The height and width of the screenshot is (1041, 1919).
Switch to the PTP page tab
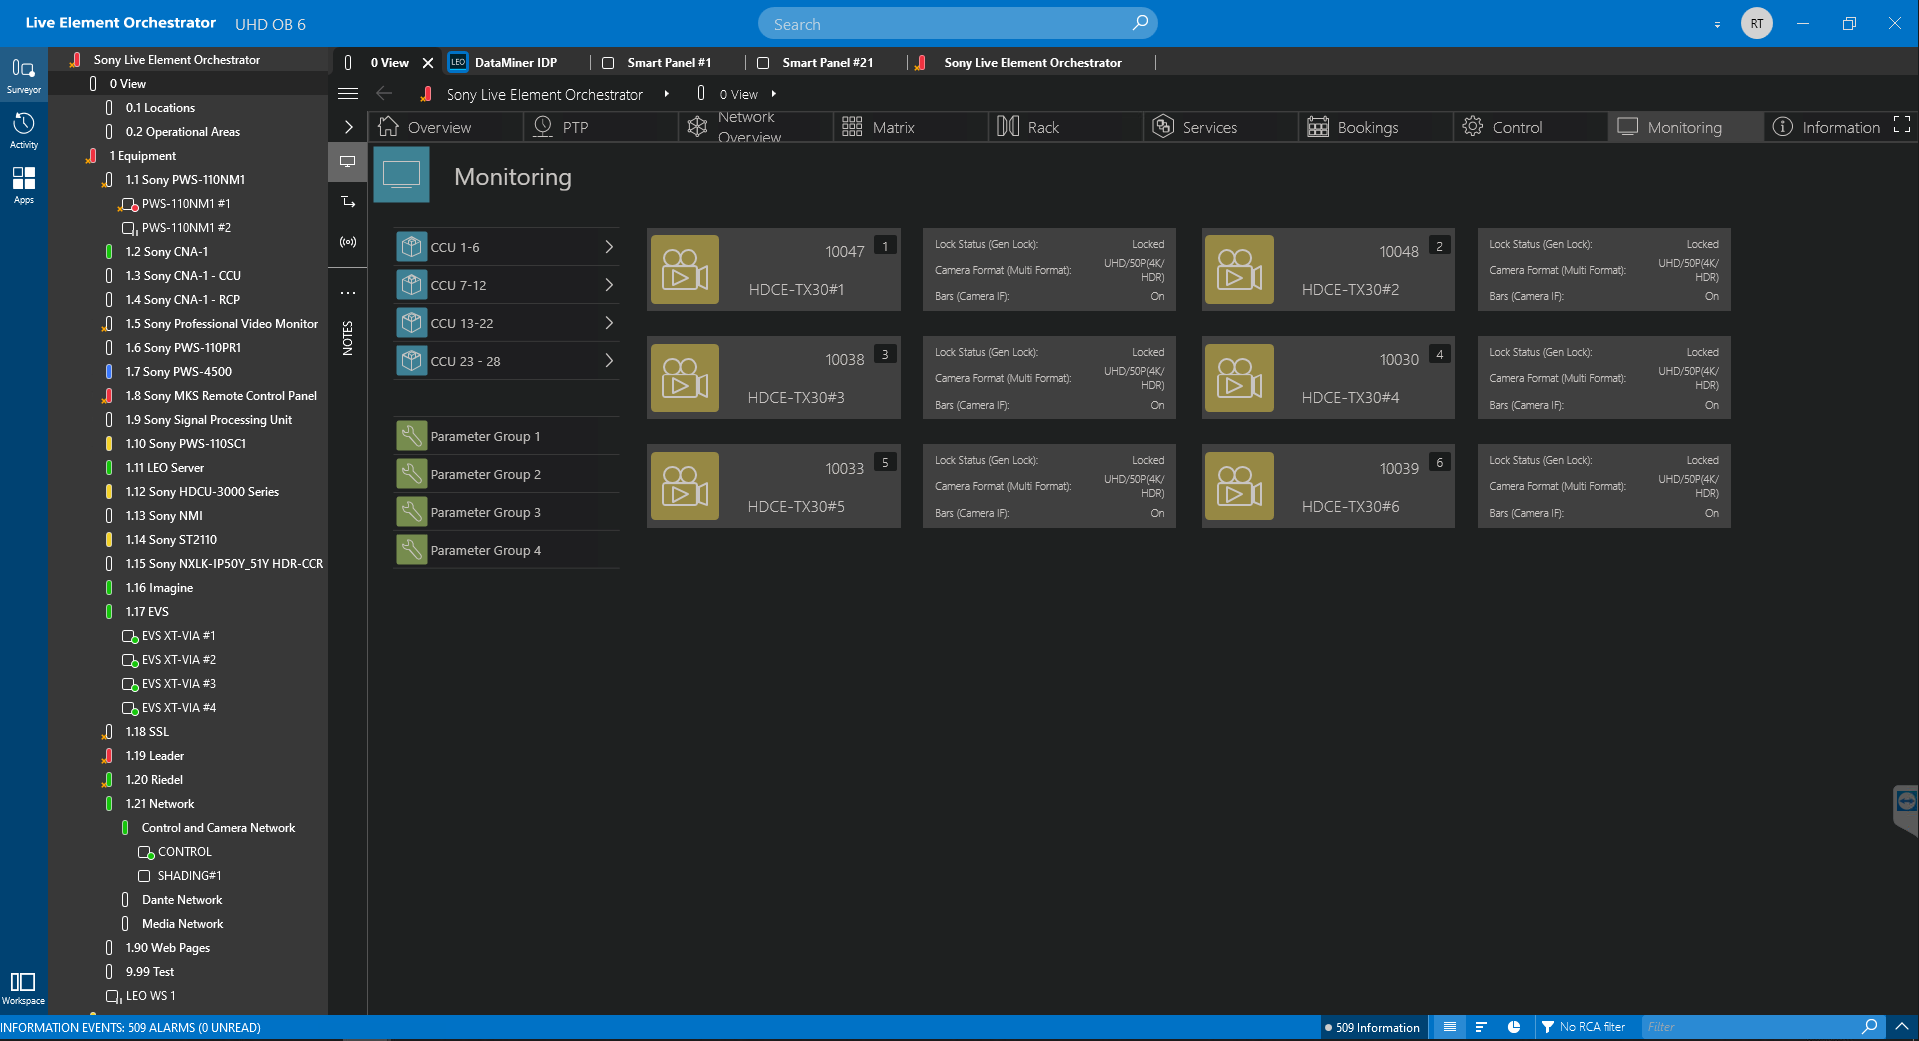tap(601, 127)
